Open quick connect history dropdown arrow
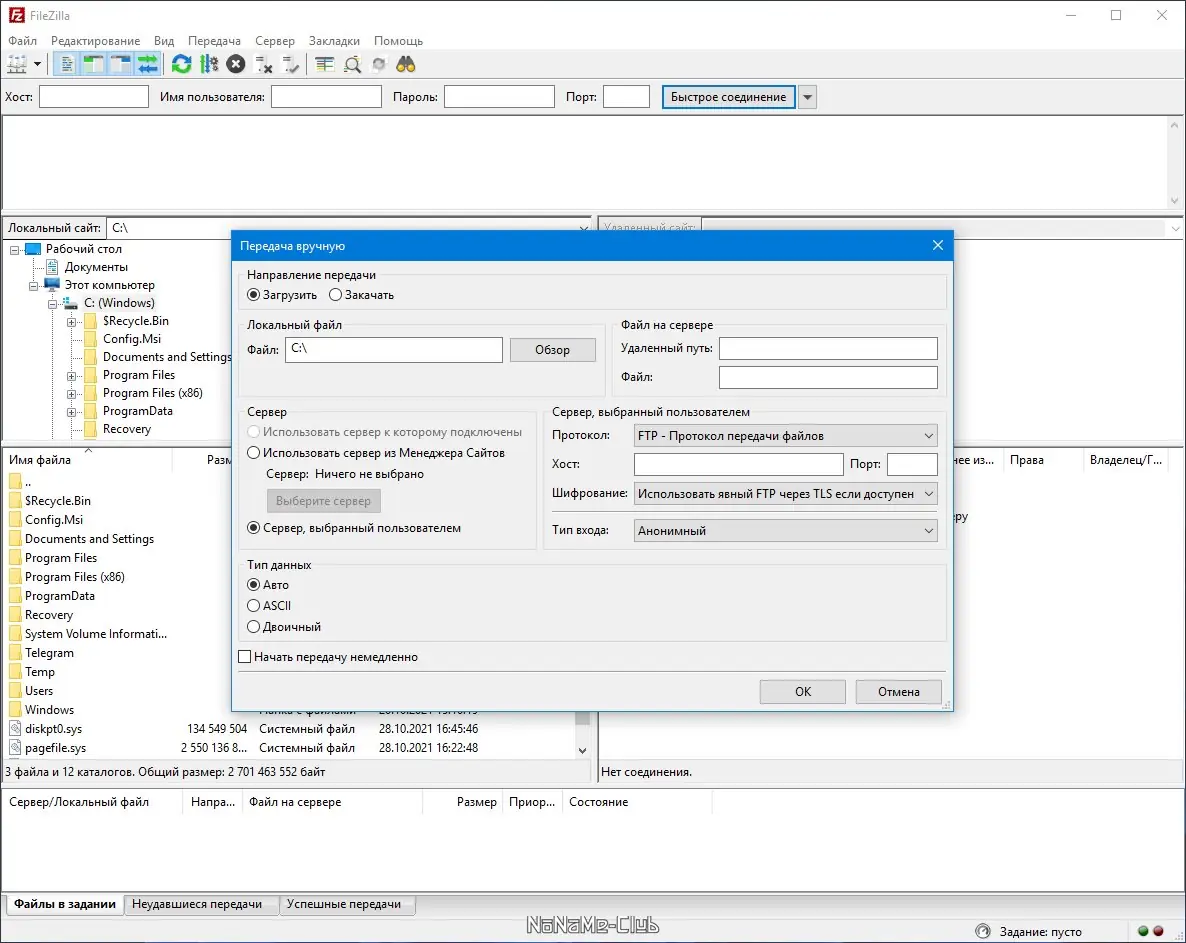Screen dimensions: 1186x943 click(x=808, y=97)
